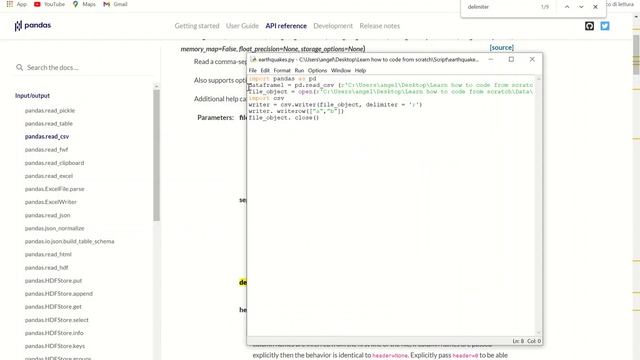Open the pandas Twitter icon
Screen dimensions: 640x360
[x=605, y=26]
